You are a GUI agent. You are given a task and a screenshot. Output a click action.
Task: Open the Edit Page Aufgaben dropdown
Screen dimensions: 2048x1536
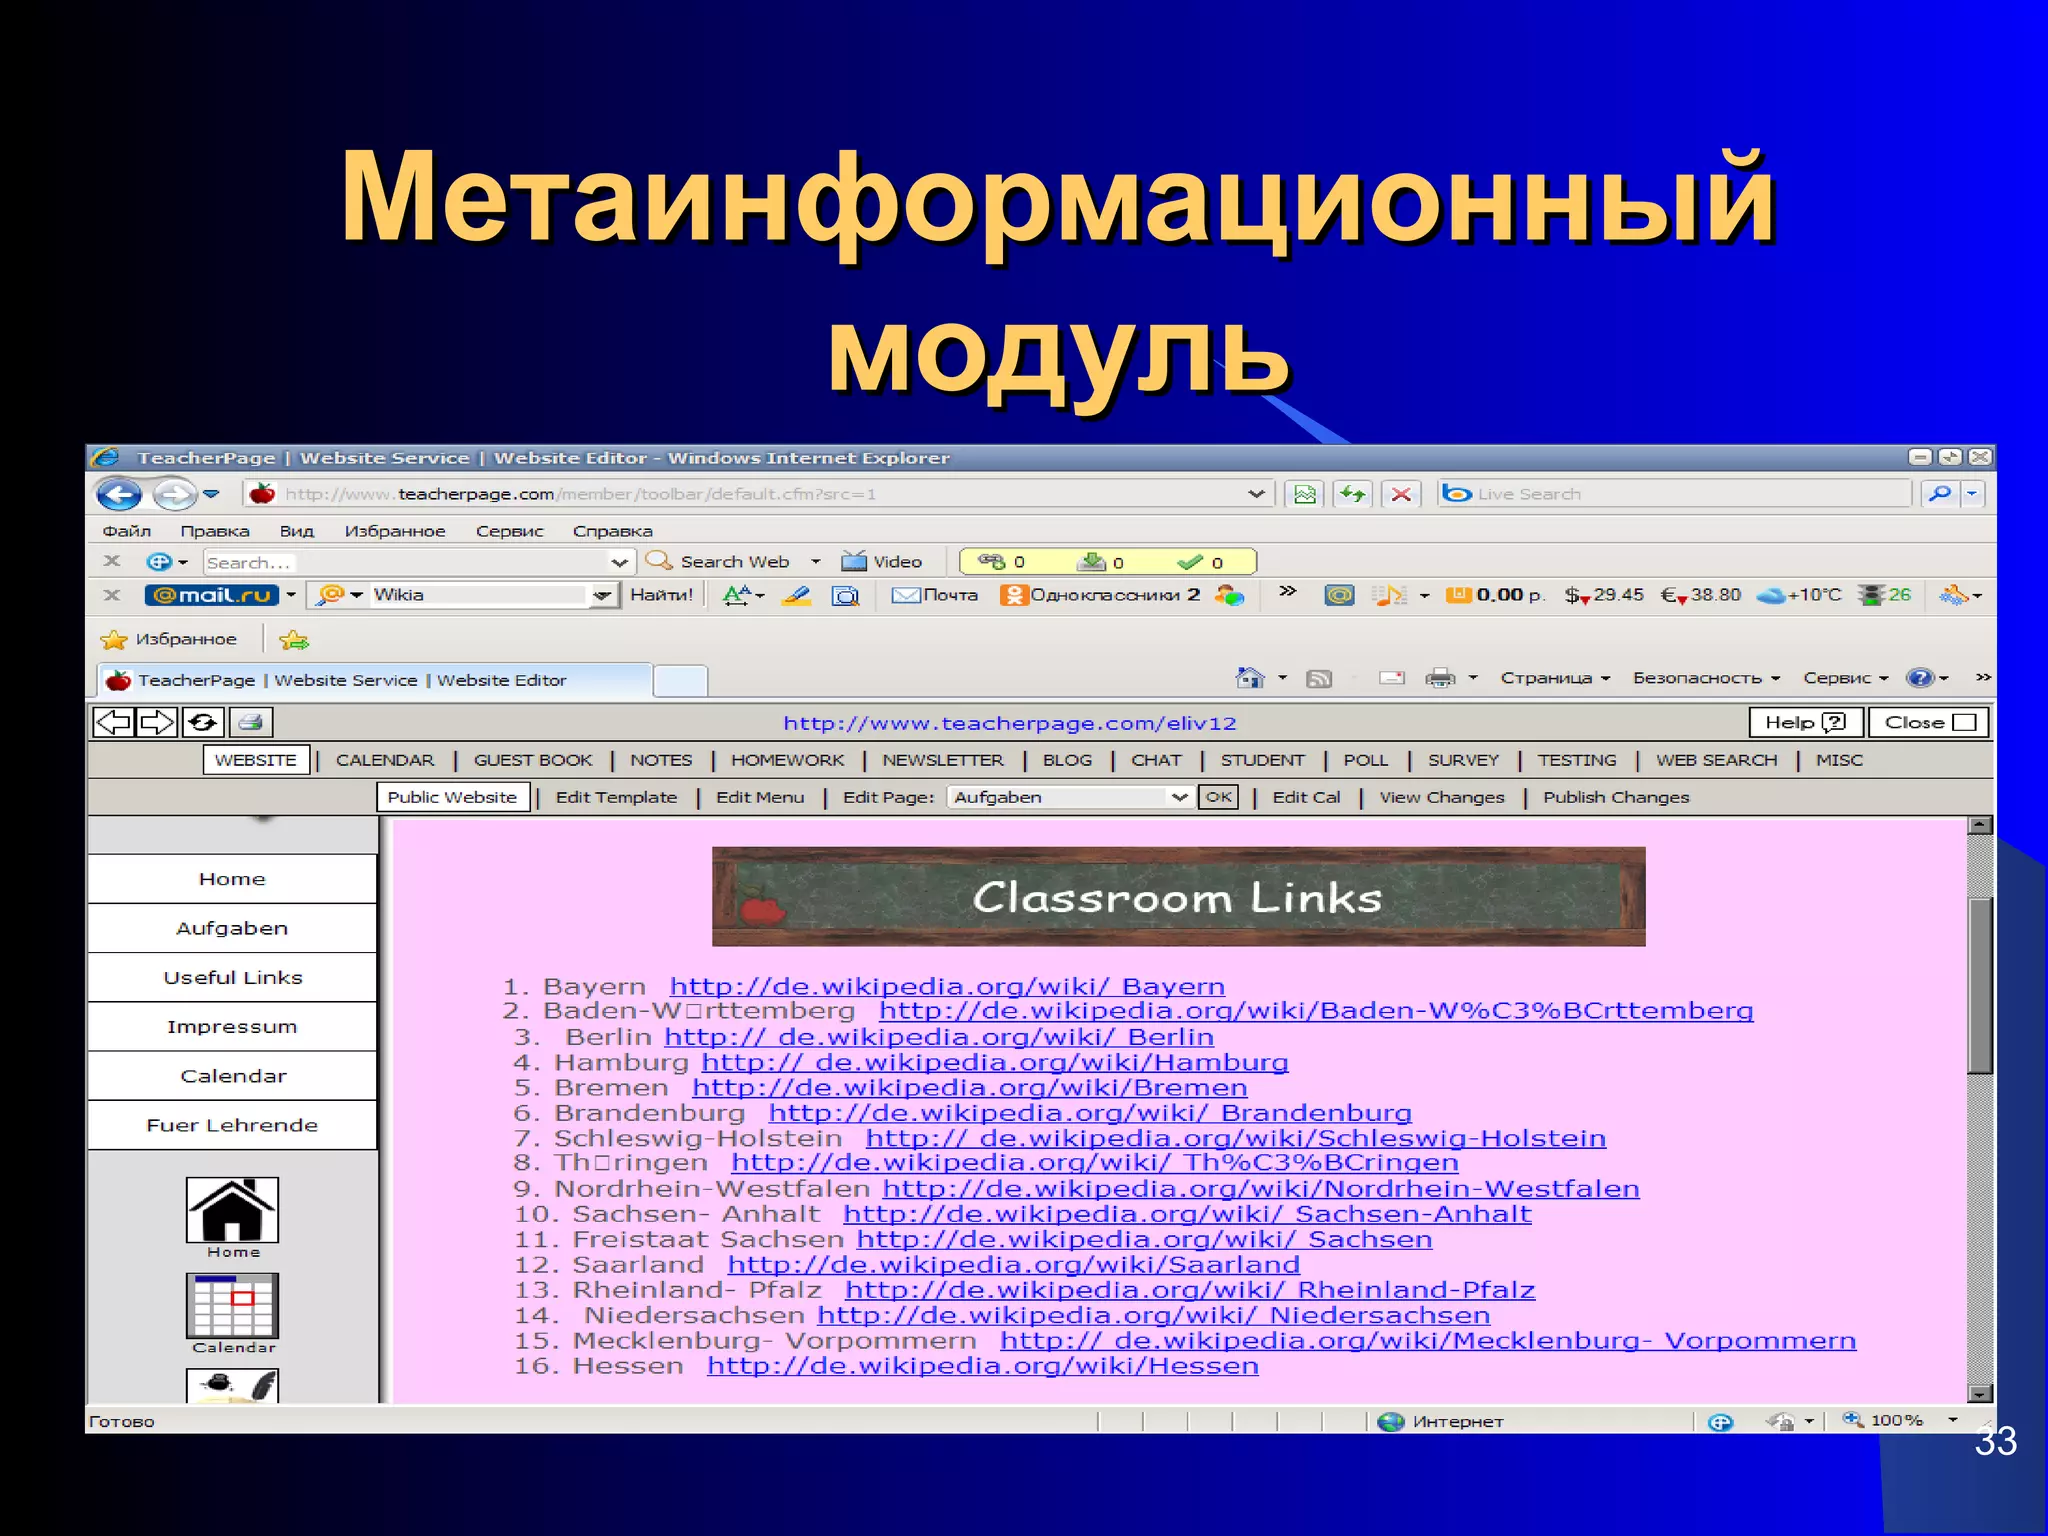click(1179, 797)
